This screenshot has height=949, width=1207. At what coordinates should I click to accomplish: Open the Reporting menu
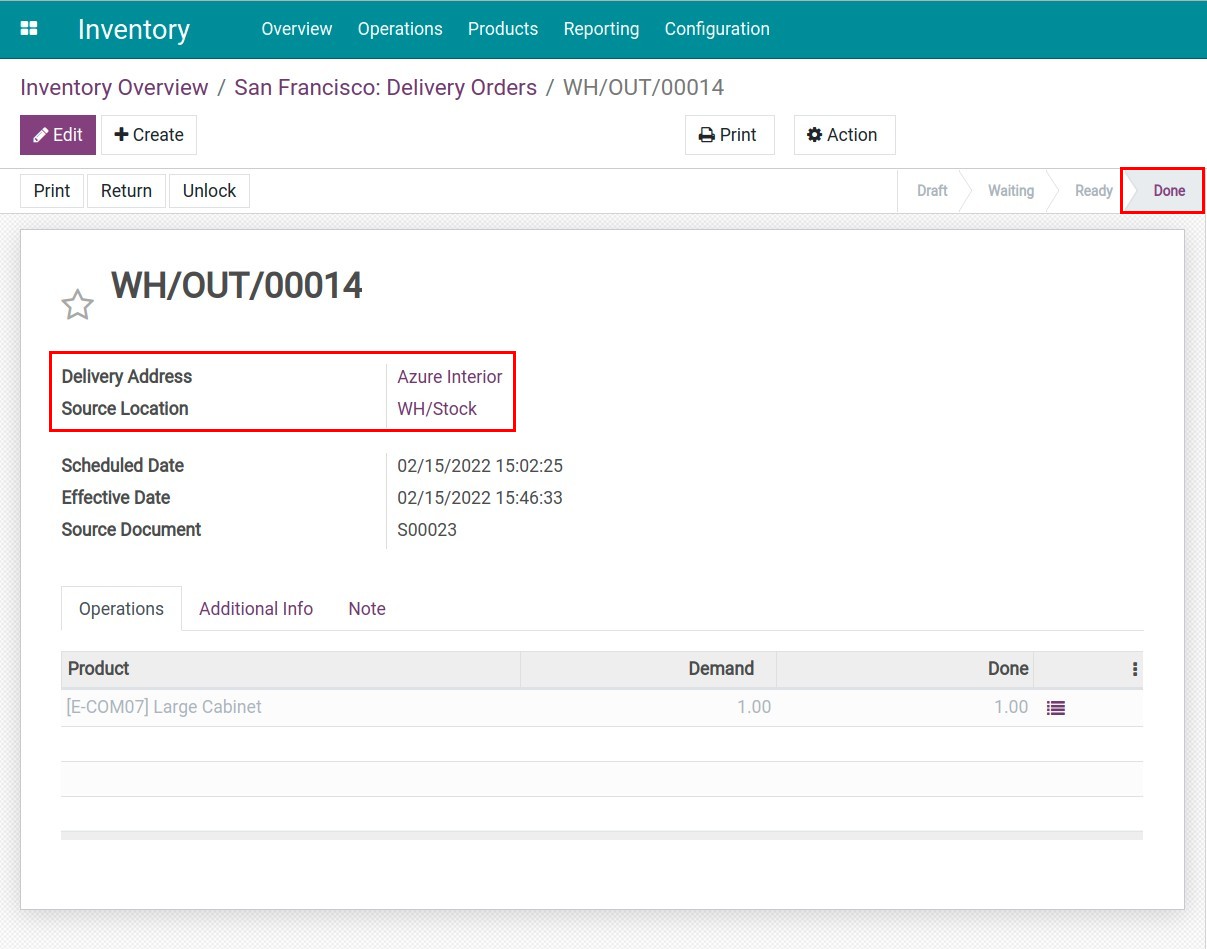coord(601,29)
